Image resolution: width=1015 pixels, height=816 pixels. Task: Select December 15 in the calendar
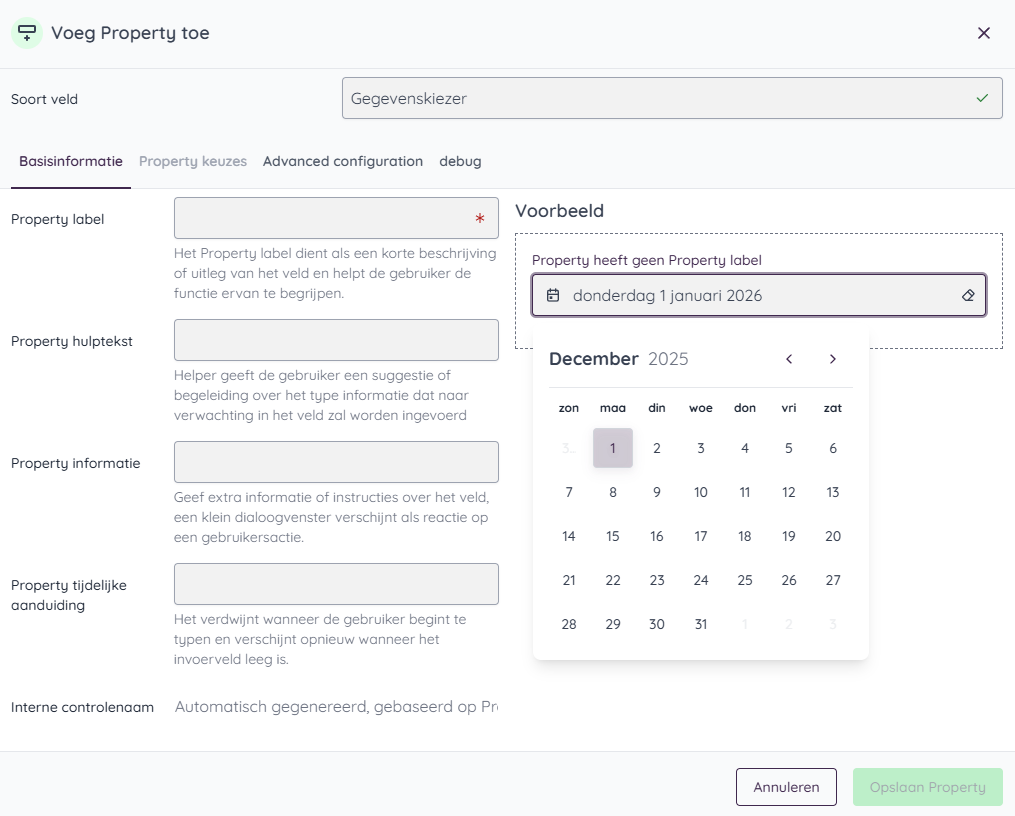tap(613, 536)
